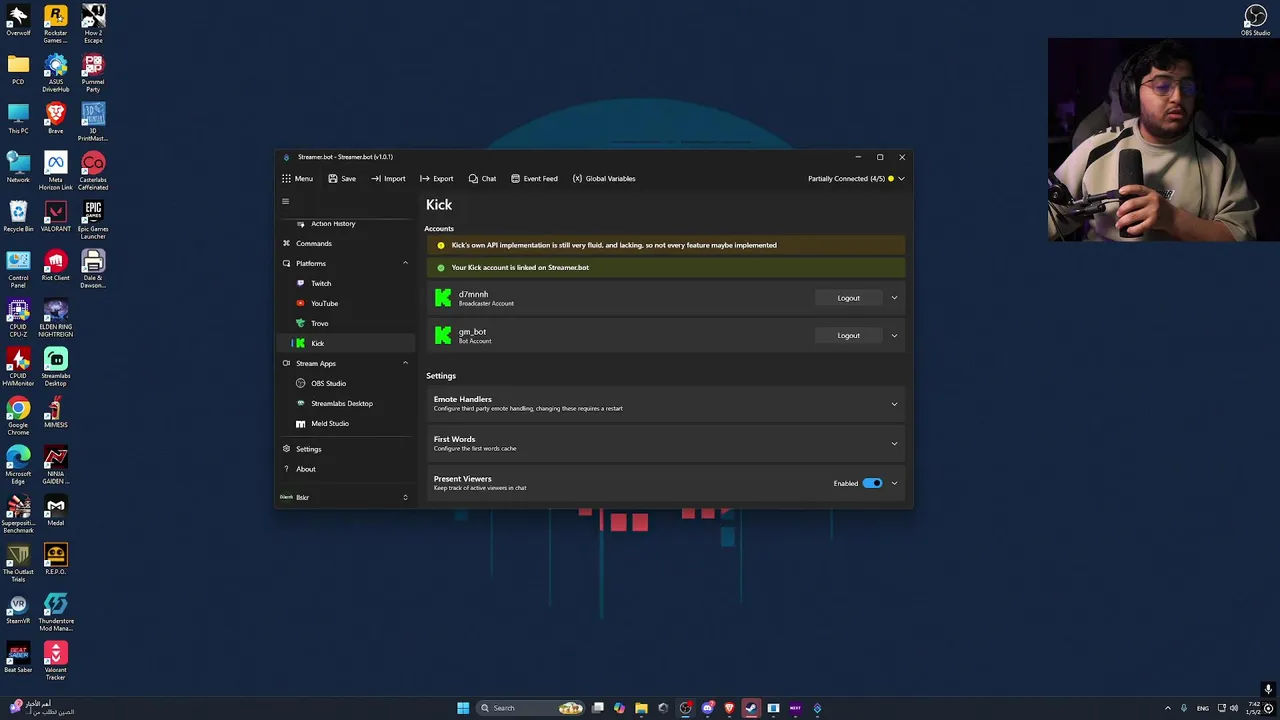Click Save in the Streamer.bot toolbar
This screenshot has height=720, width=1280.
(342, 179)
